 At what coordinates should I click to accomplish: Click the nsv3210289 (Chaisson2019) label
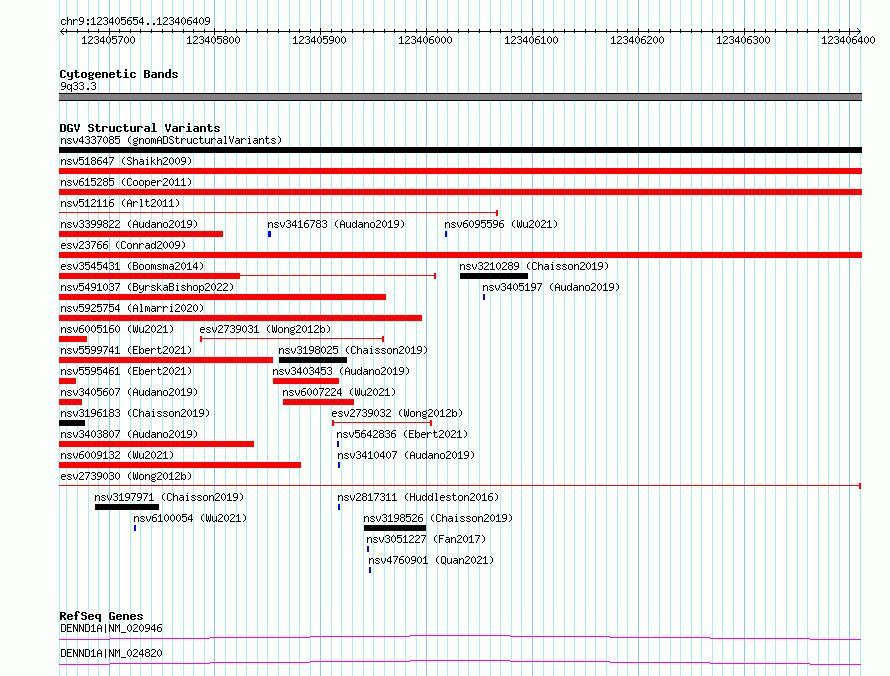click(534, 266)
